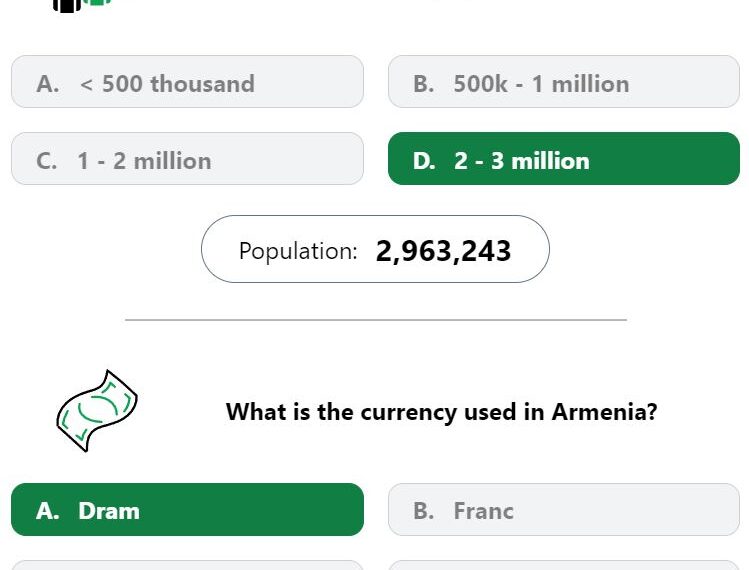This screenshot has height=570, width=749.
Task: Click the word 'Armenia' in the question
Action: pos(605,411)
